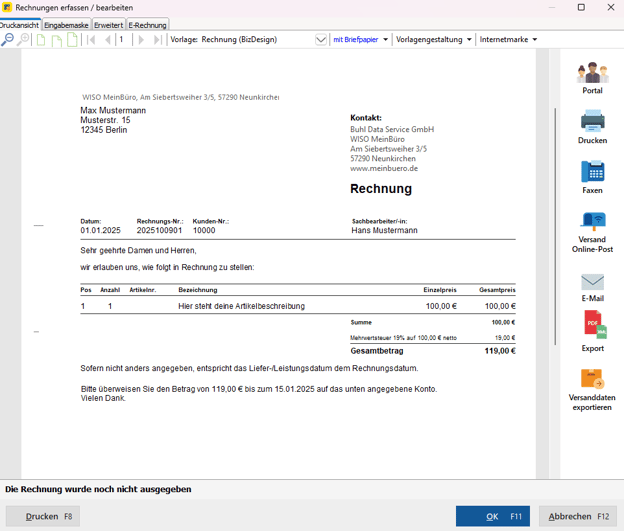Zoom out with the magnifier minus icon

8,39
